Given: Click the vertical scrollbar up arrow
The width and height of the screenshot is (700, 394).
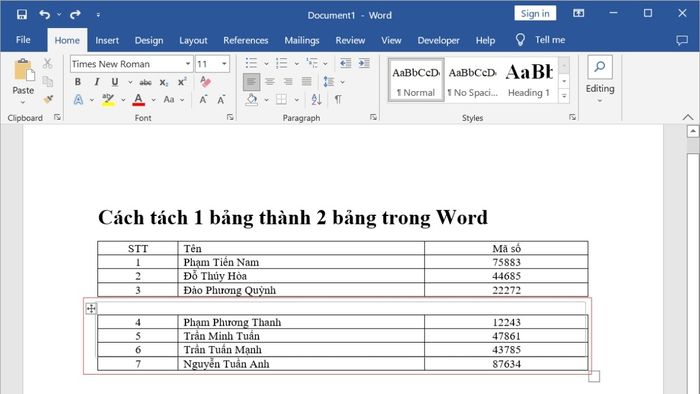Looking at the screenshot, I should 692,131.
